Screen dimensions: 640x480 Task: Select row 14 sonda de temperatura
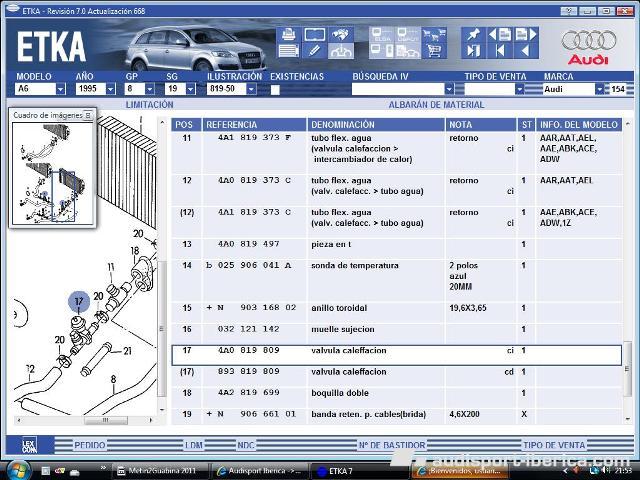coord(396,280)
